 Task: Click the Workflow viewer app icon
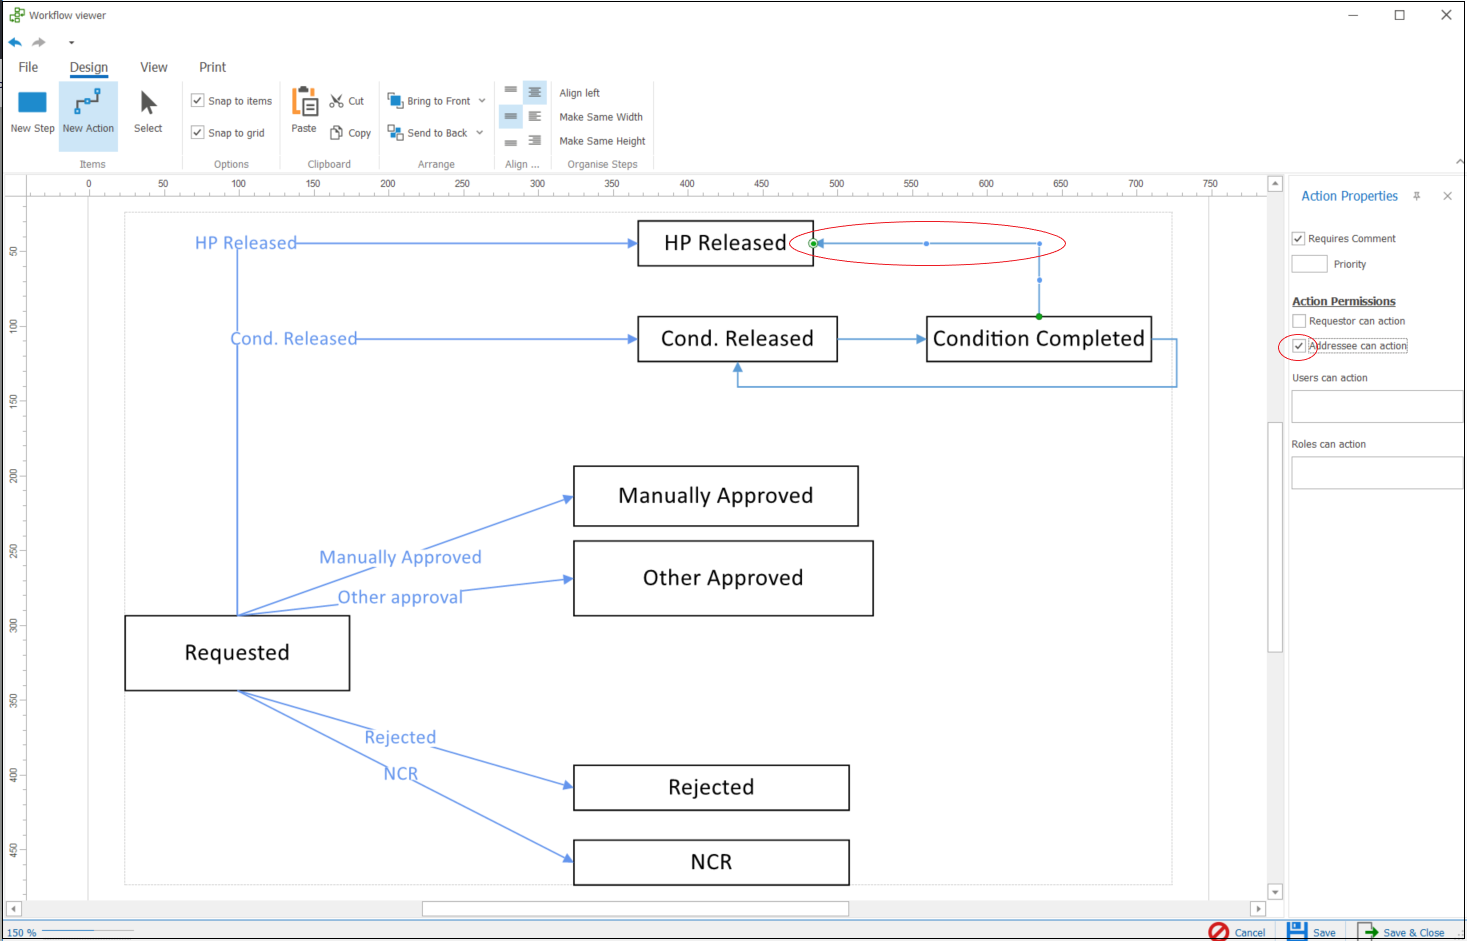[17, 15]
